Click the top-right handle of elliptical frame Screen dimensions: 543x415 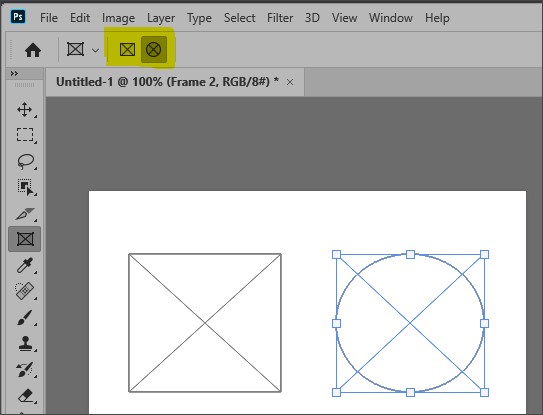(x=484, y=255)
